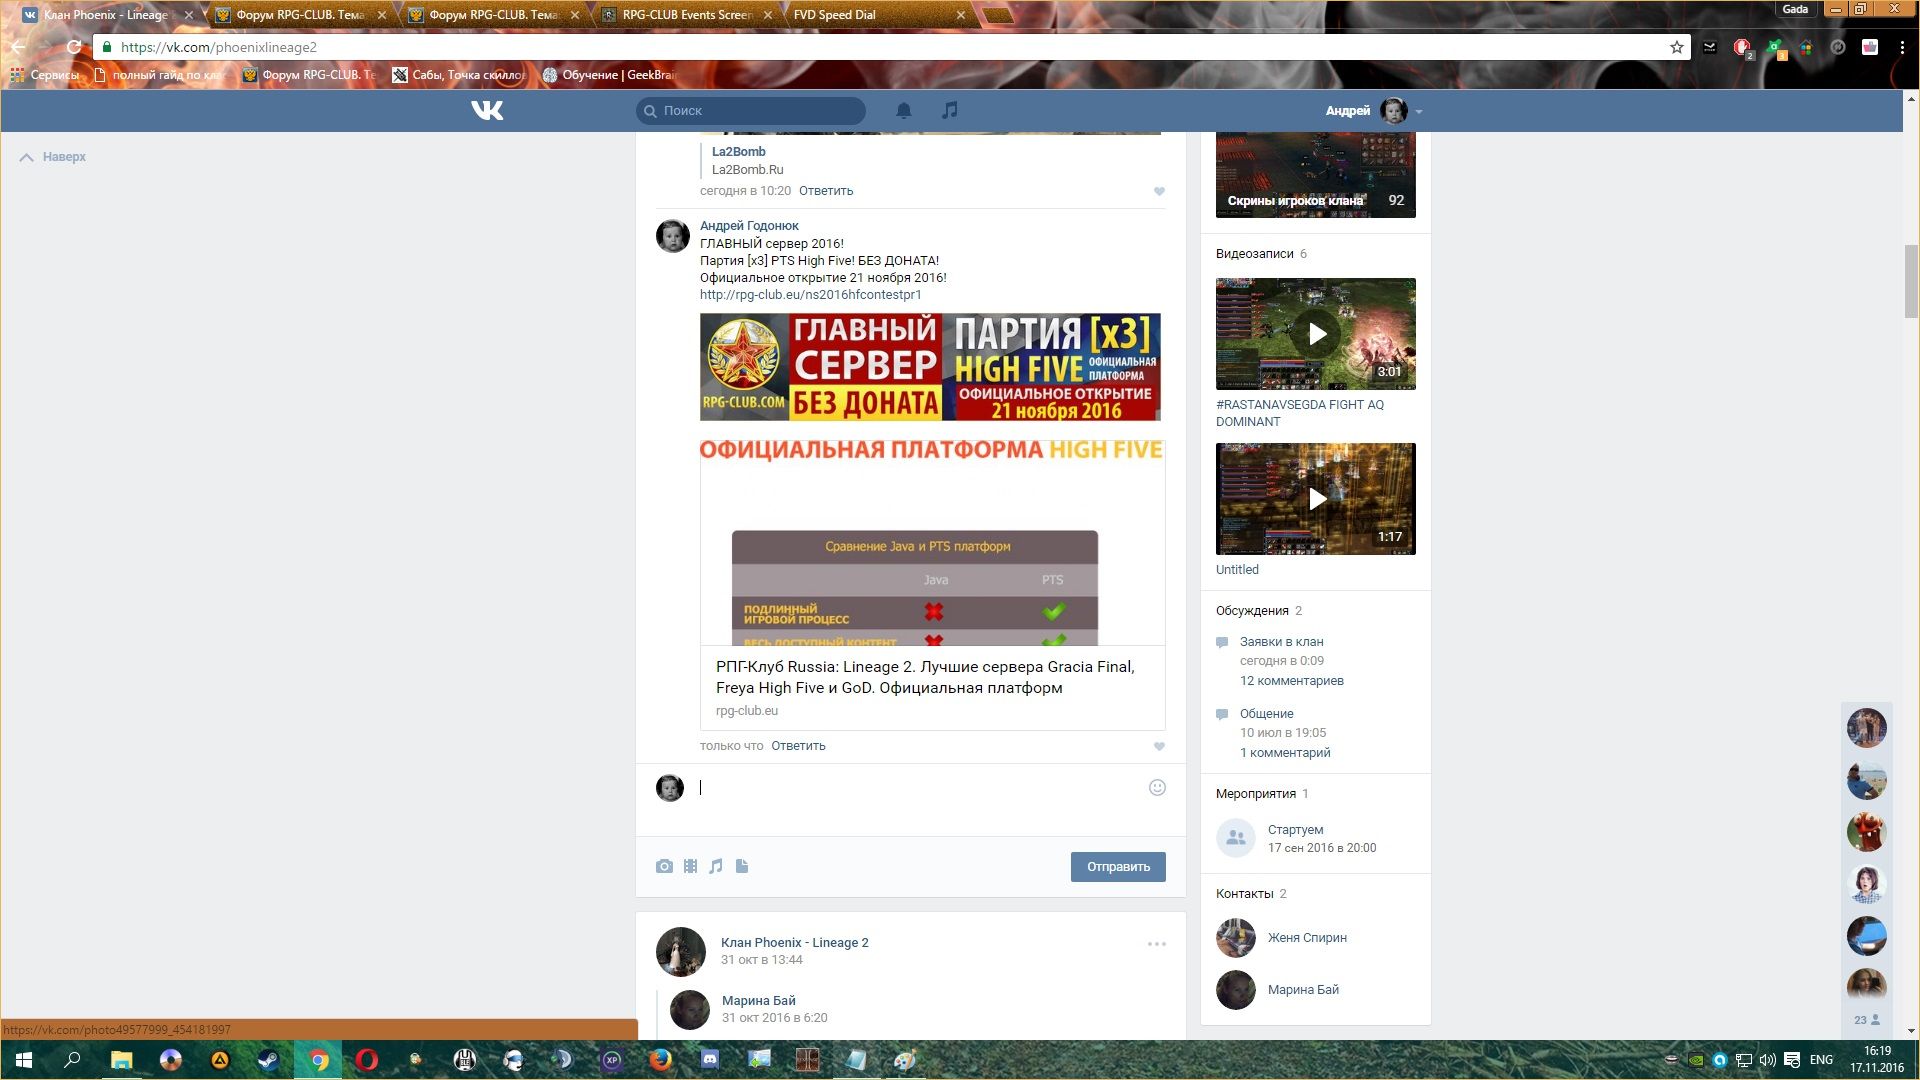Image resolution: width=1920 pixels, height=1080 pixels.
Task: Like Андрей Годонюк's comment heart
Action: coord(1159,746)
